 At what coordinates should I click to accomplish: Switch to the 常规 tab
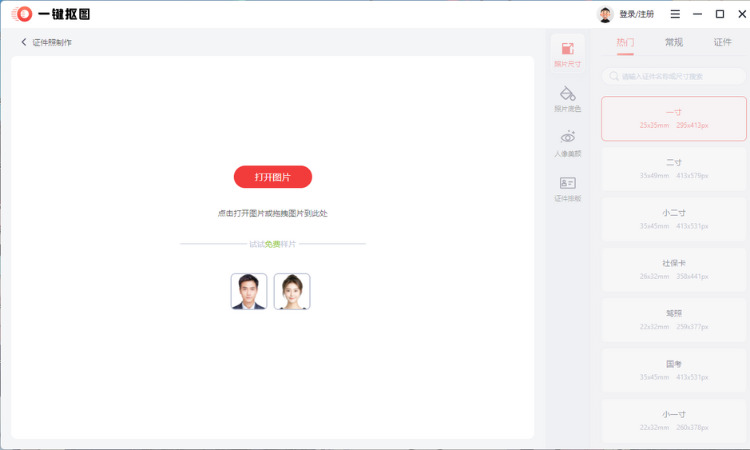[674, 43]
